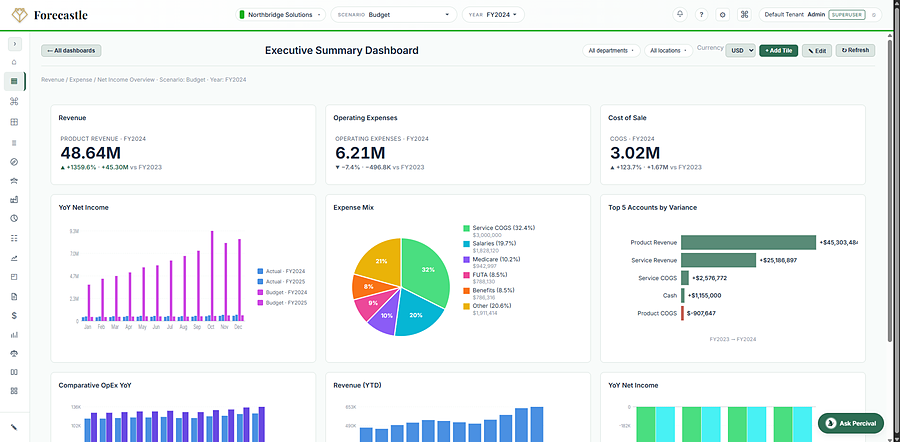Open the bar chart icon in the sidebar
Image resolution: width=900 pixels, height=442 pixels.
tap(14, 334)
